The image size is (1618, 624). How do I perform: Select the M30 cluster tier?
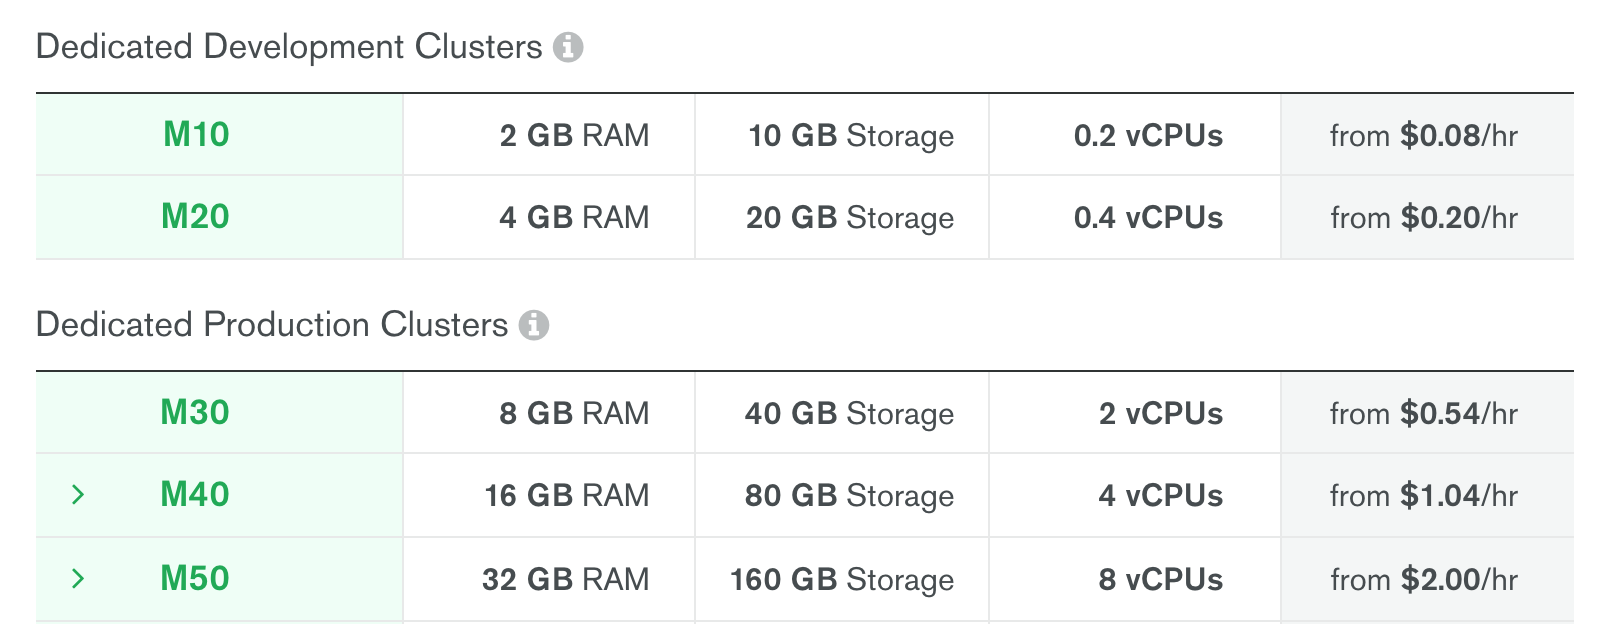click(196, 413)
